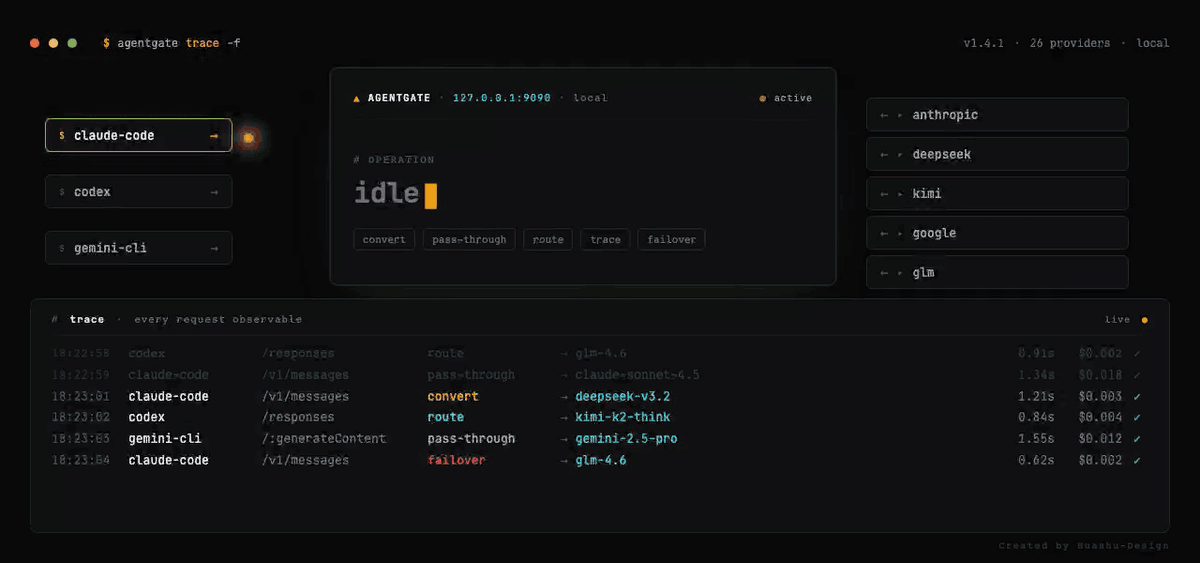Viewport: 1200px width, 563px height.
Task: Select the failover operation tag
Action: [672, 239]
